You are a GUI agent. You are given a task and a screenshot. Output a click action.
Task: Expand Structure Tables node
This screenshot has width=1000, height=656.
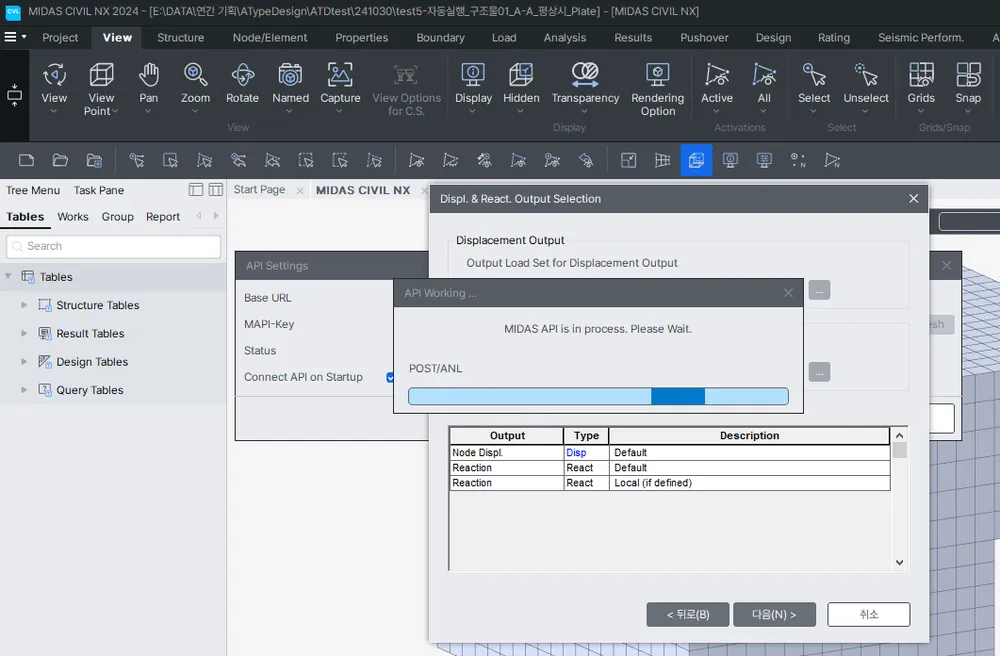(24, 305)
